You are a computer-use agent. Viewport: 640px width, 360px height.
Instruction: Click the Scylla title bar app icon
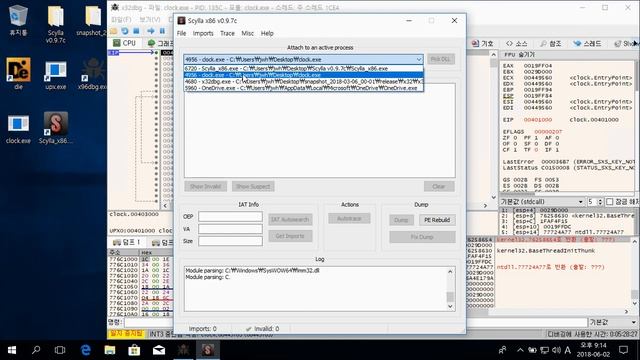click(x=182, y=20)
